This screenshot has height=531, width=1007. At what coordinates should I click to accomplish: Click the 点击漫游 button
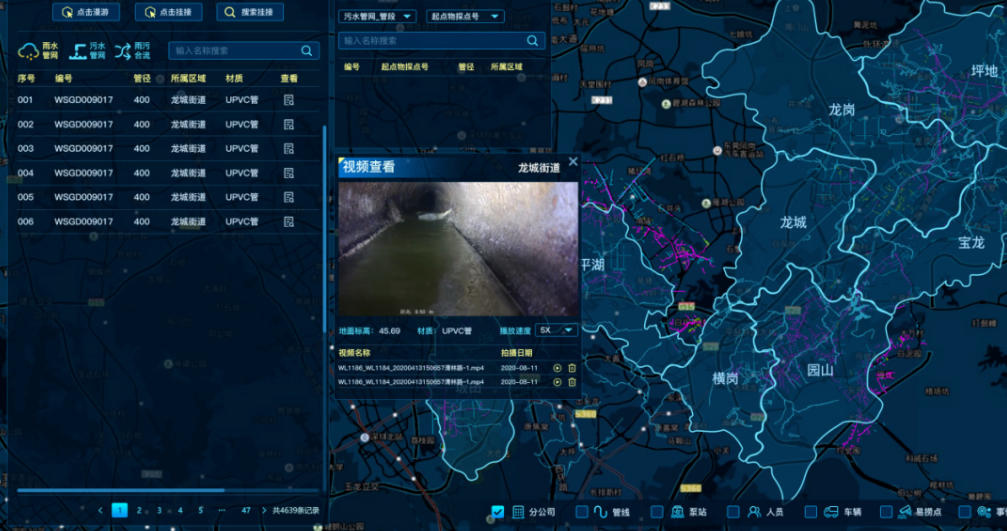(88, 12)
